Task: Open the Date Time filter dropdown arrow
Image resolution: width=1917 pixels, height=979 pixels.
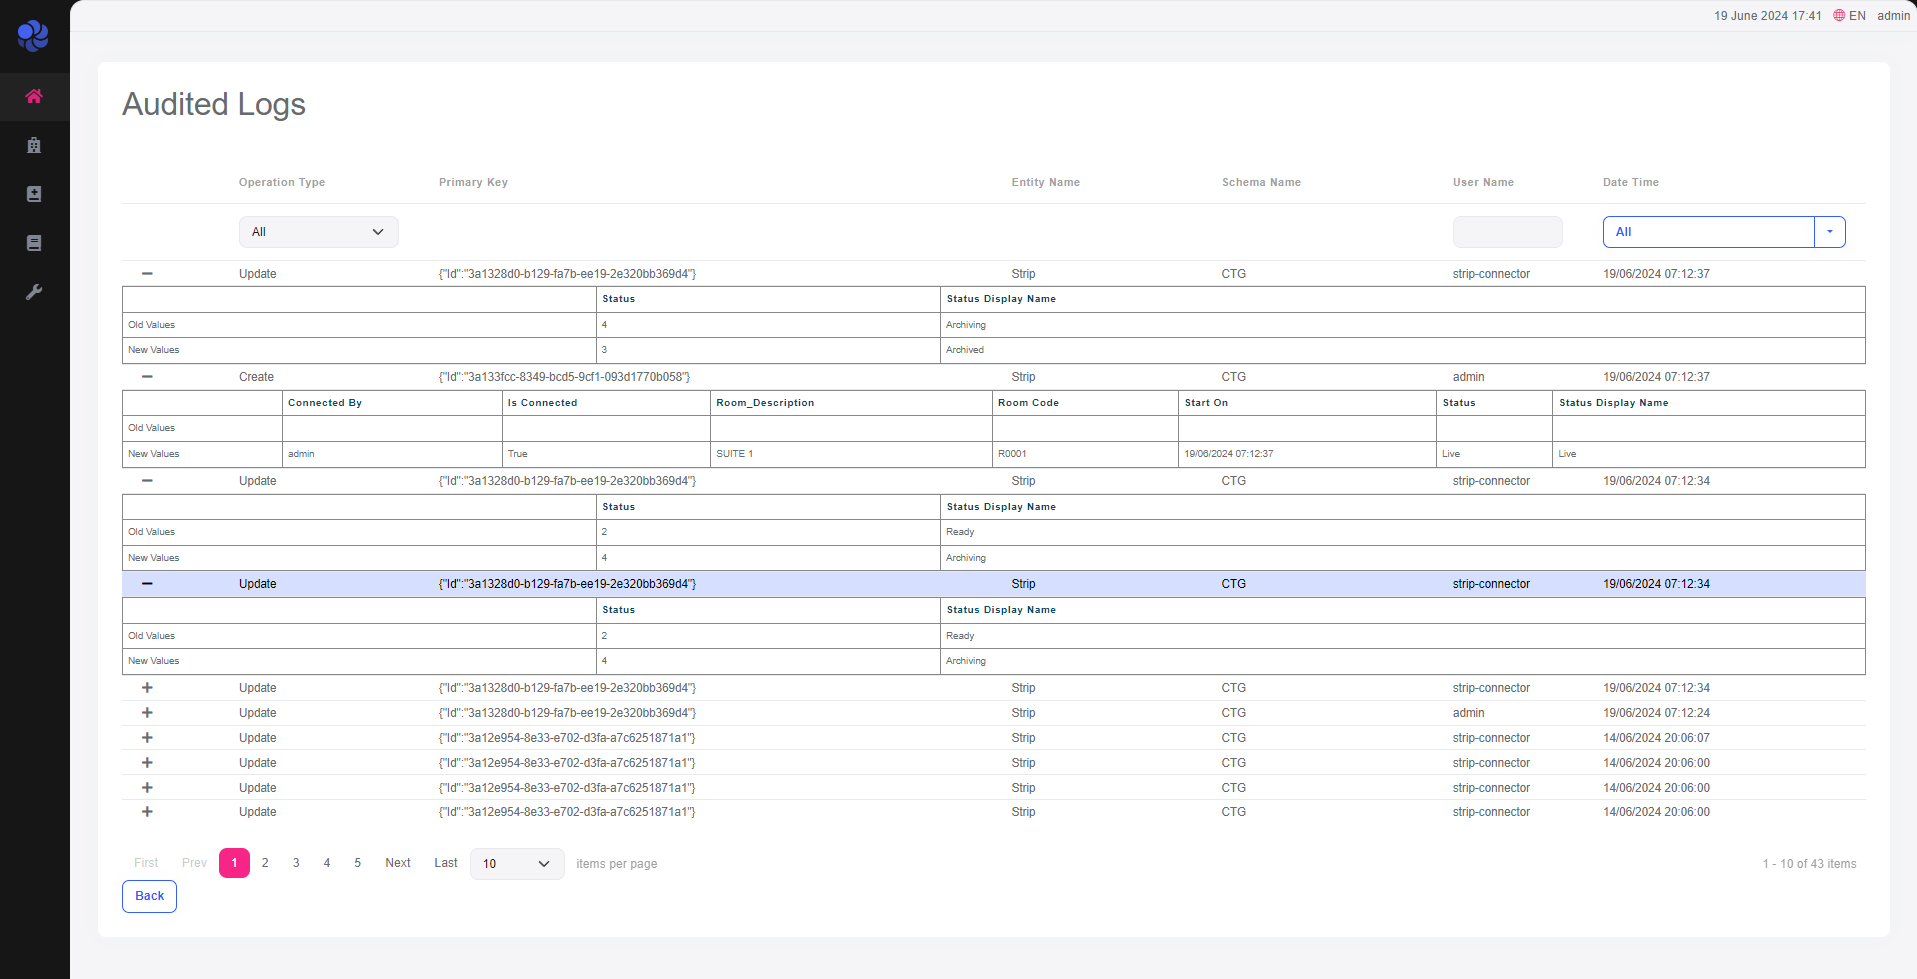Action: (1829, 232)
